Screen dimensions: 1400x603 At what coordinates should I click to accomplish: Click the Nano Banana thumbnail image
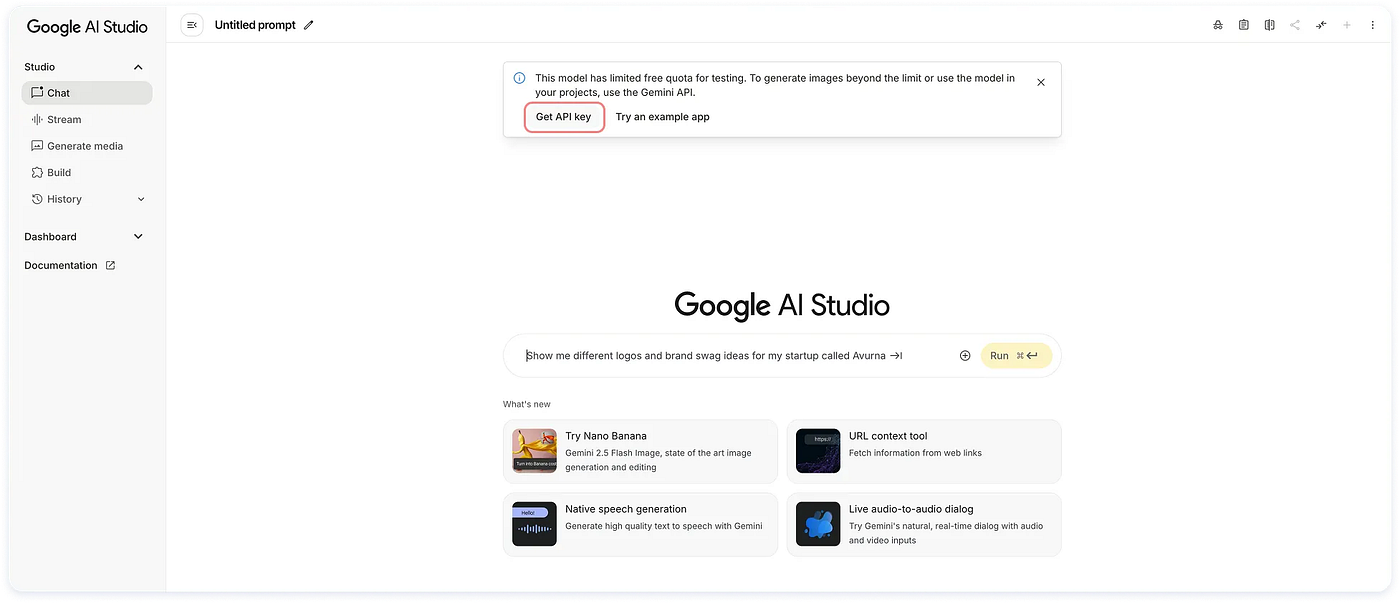(534, 451)
